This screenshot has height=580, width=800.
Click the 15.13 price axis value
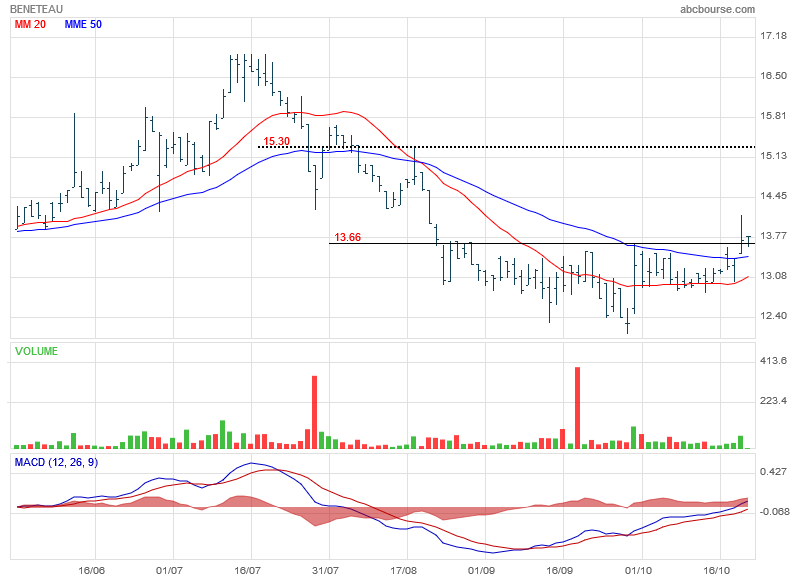773,156
